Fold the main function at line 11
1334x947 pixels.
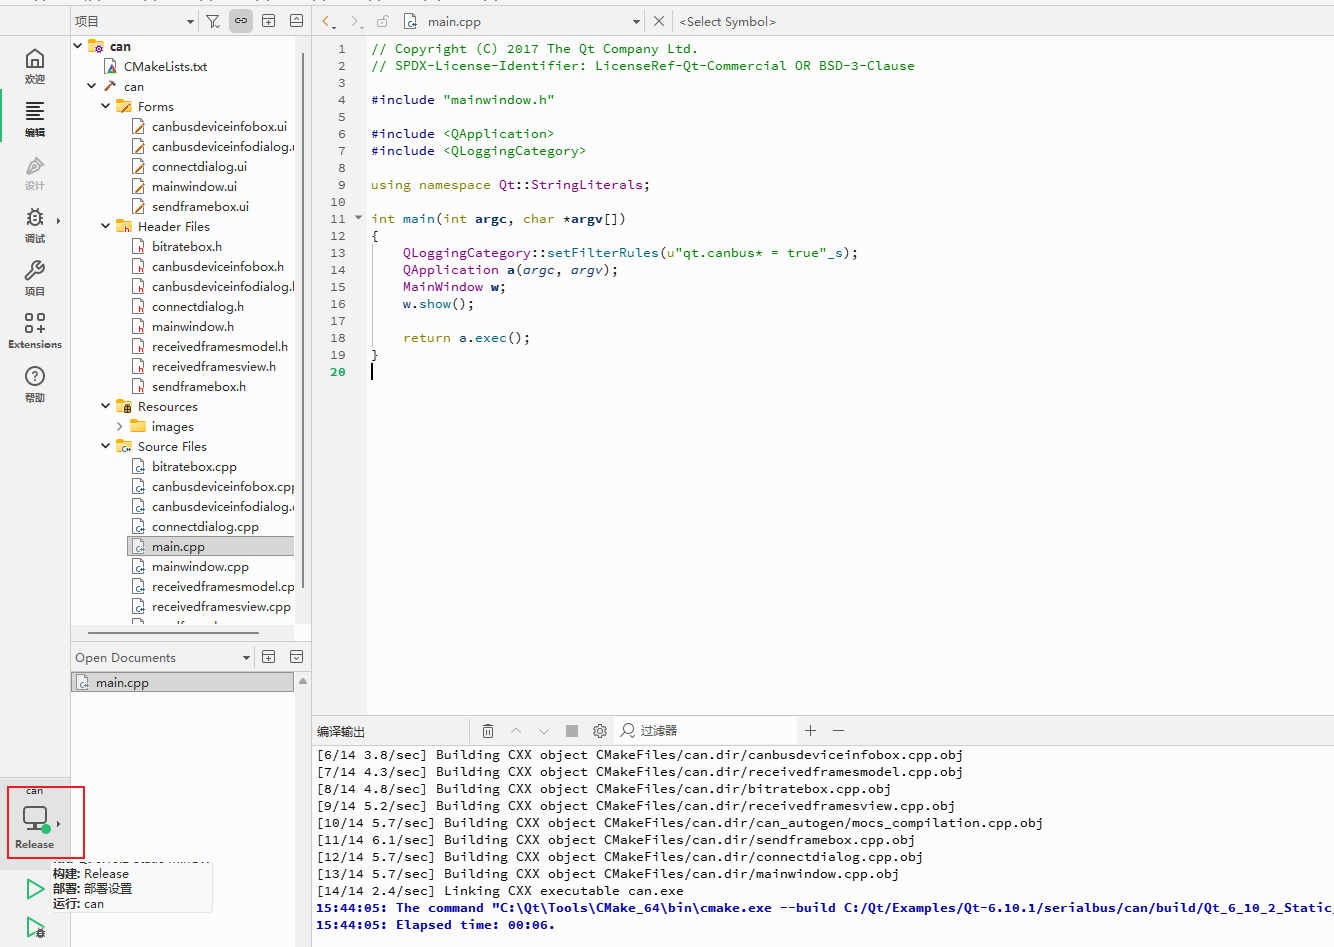[359, 218]
